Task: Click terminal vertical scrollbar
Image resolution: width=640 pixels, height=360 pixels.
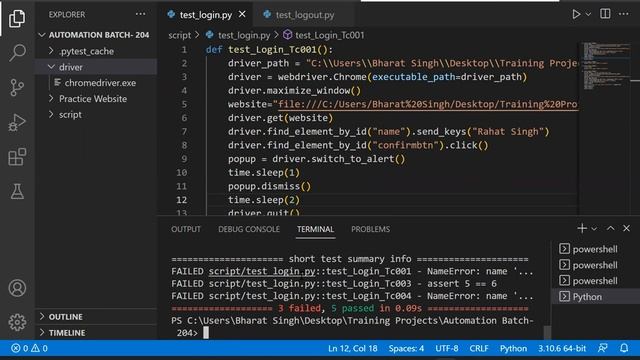Action: coord(547,332)
